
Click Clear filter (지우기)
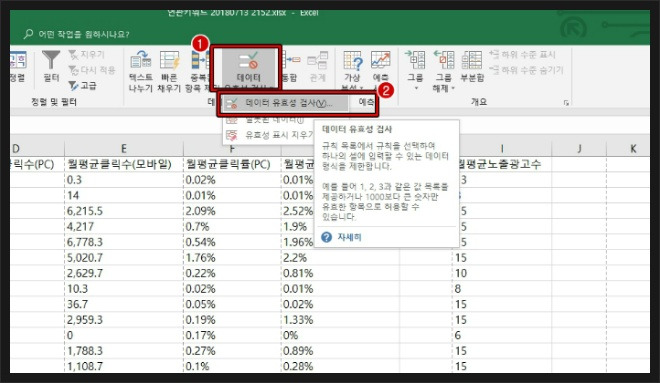[87, 55]
